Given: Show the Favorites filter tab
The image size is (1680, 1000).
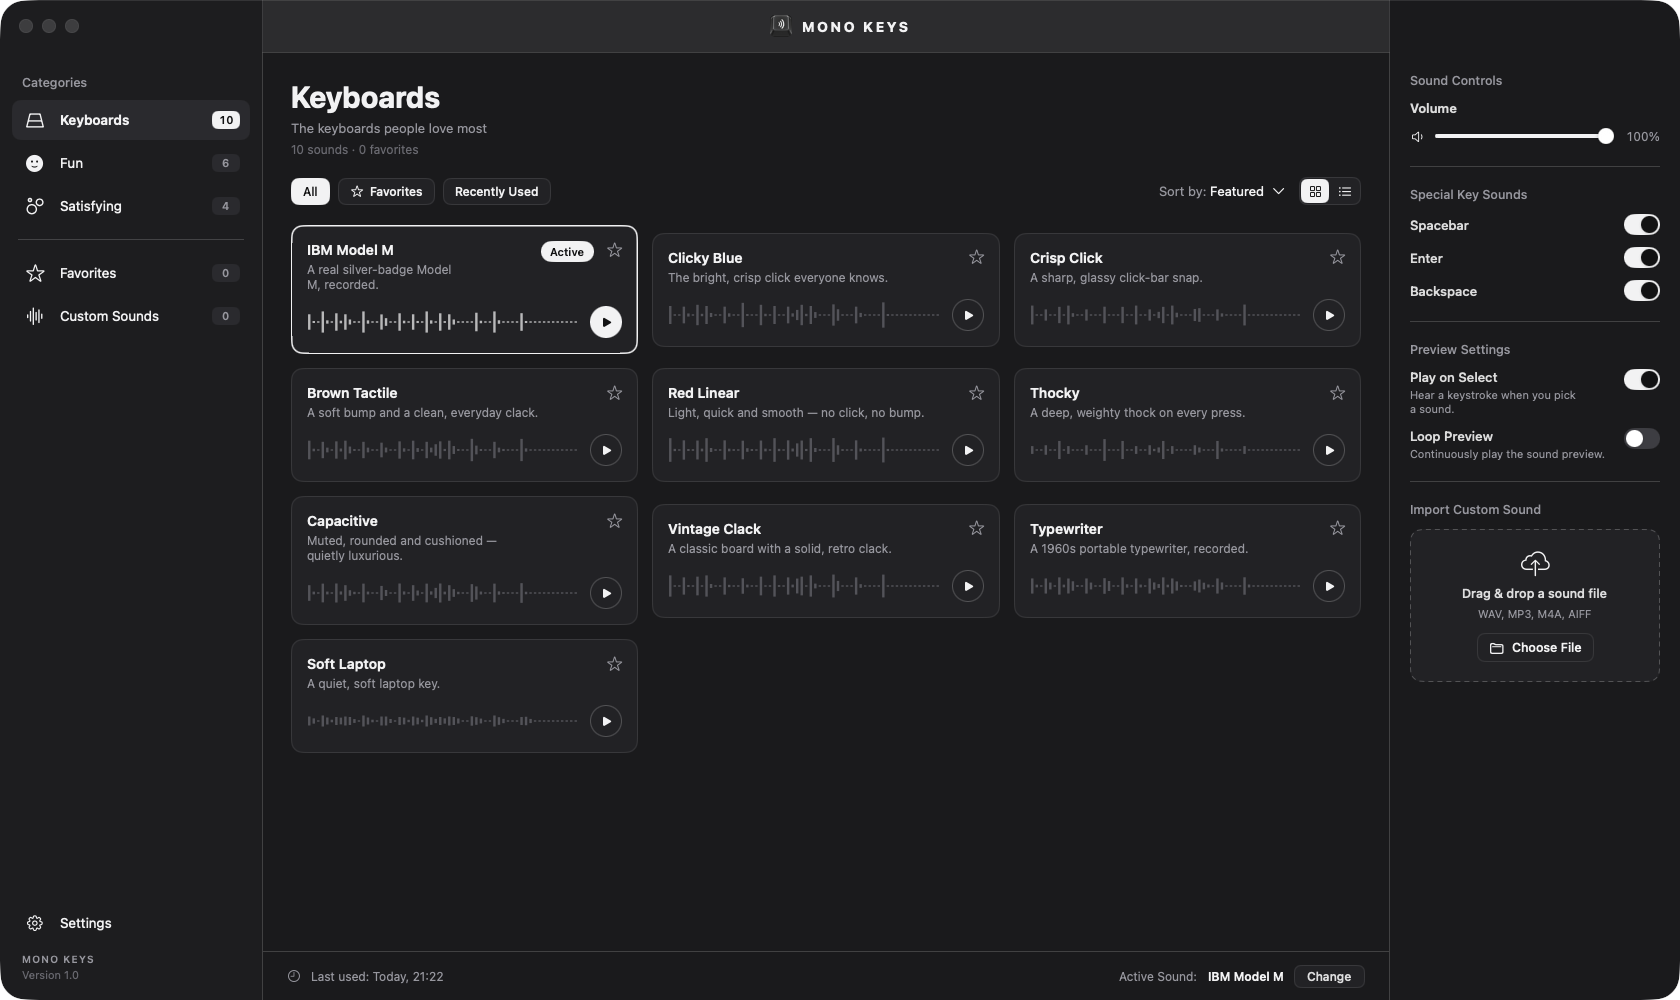Looking at the screenshot, I should (386, 191).
